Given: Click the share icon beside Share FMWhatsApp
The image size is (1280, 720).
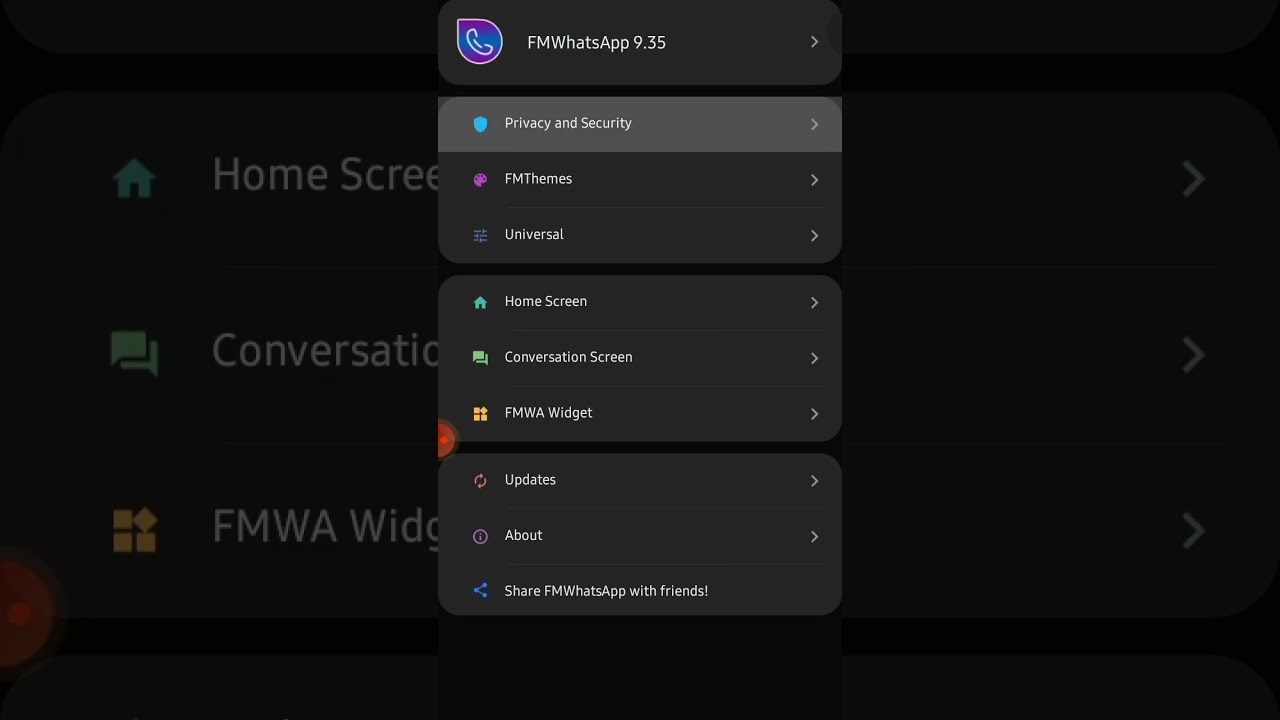Looking at the screenshot, I should [x=480, y=591].
